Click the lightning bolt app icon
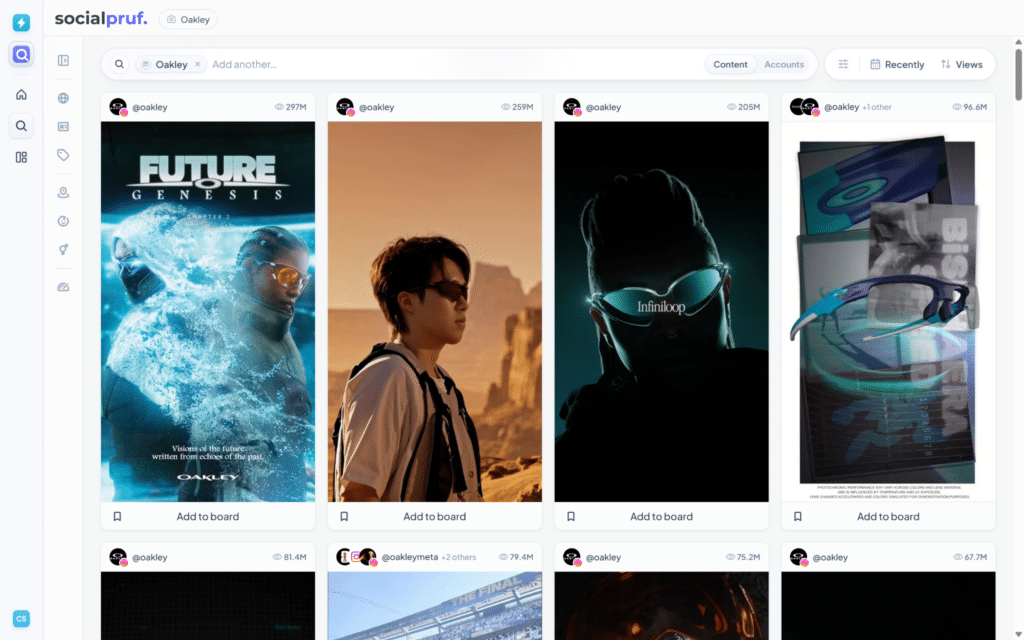 [21, 23]
